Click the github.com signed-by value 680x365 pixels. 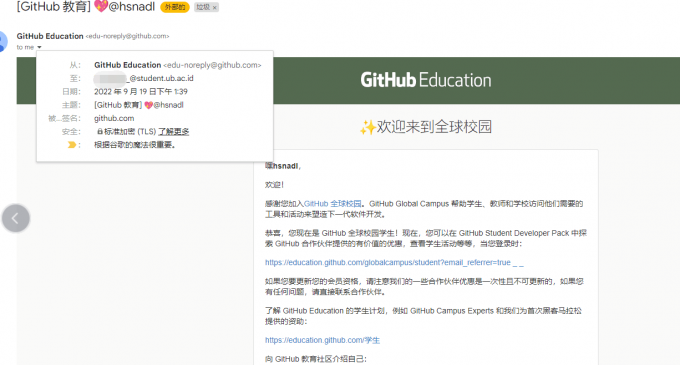pyautogui.click(x=114, y=118)
